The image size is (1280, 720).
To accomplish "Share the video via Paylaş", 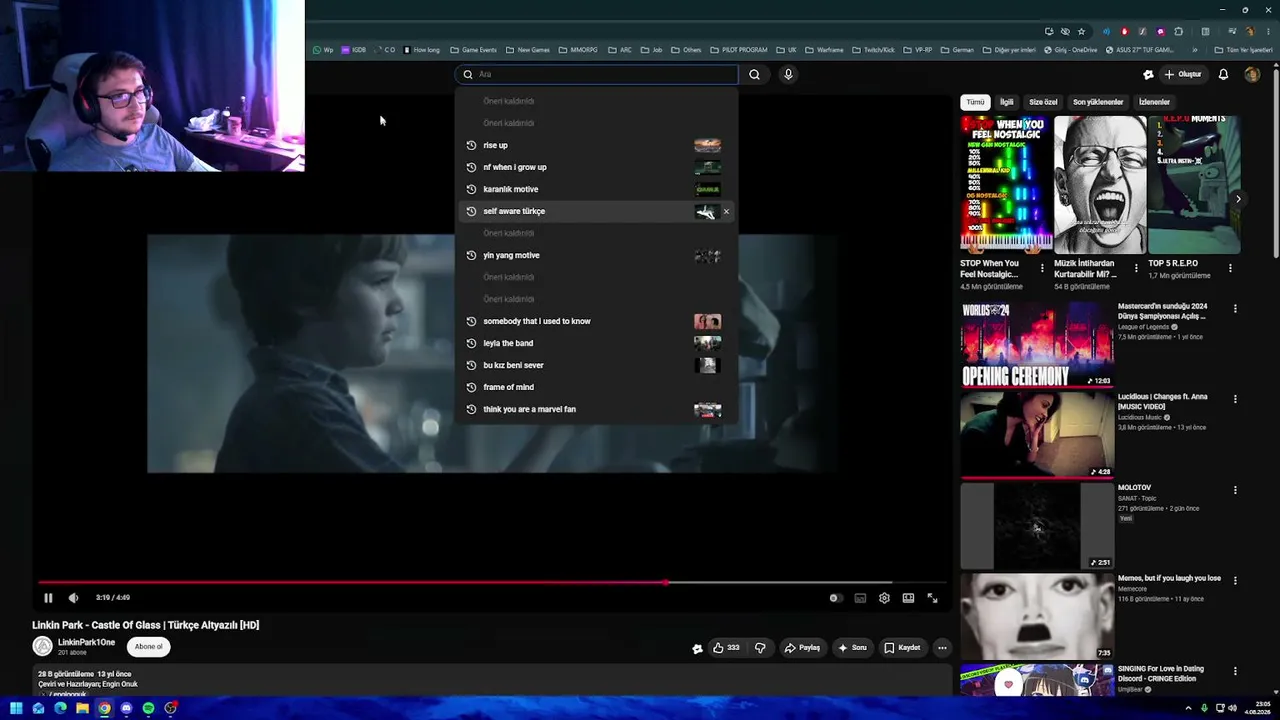I will (802, 648).
